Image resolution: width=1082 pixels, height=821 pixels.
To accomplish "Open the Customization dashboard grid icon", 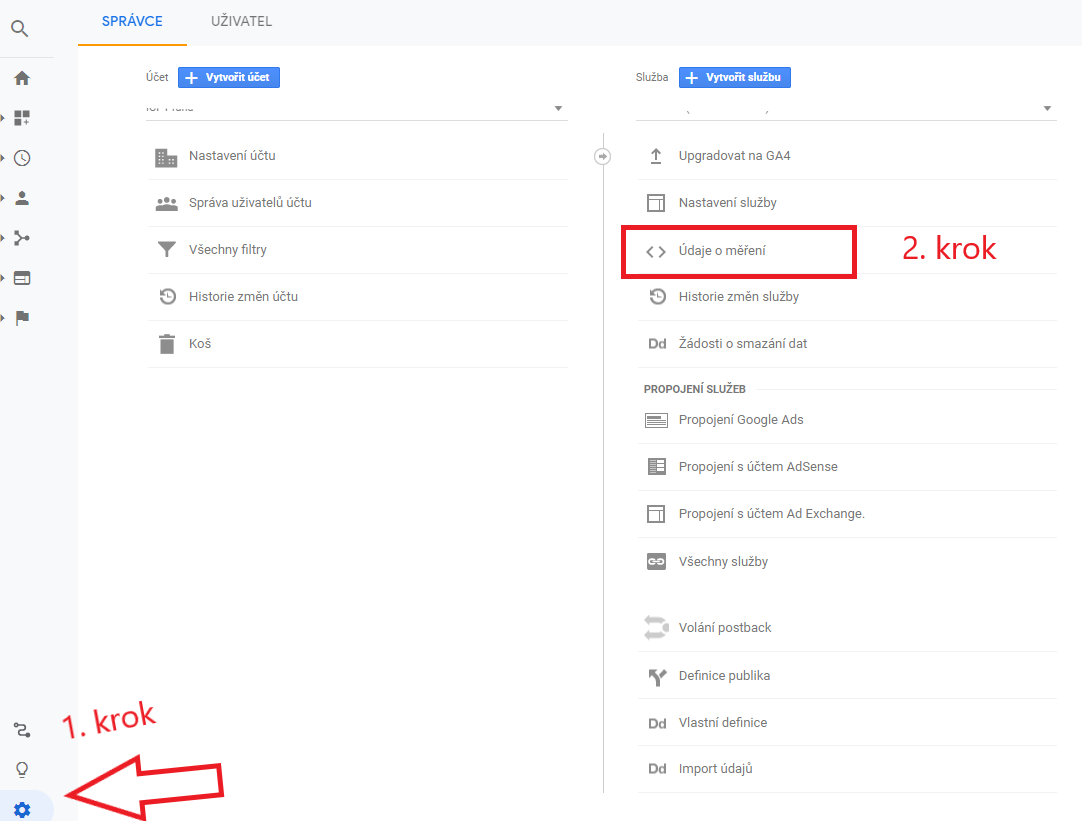I will (22, 118).
